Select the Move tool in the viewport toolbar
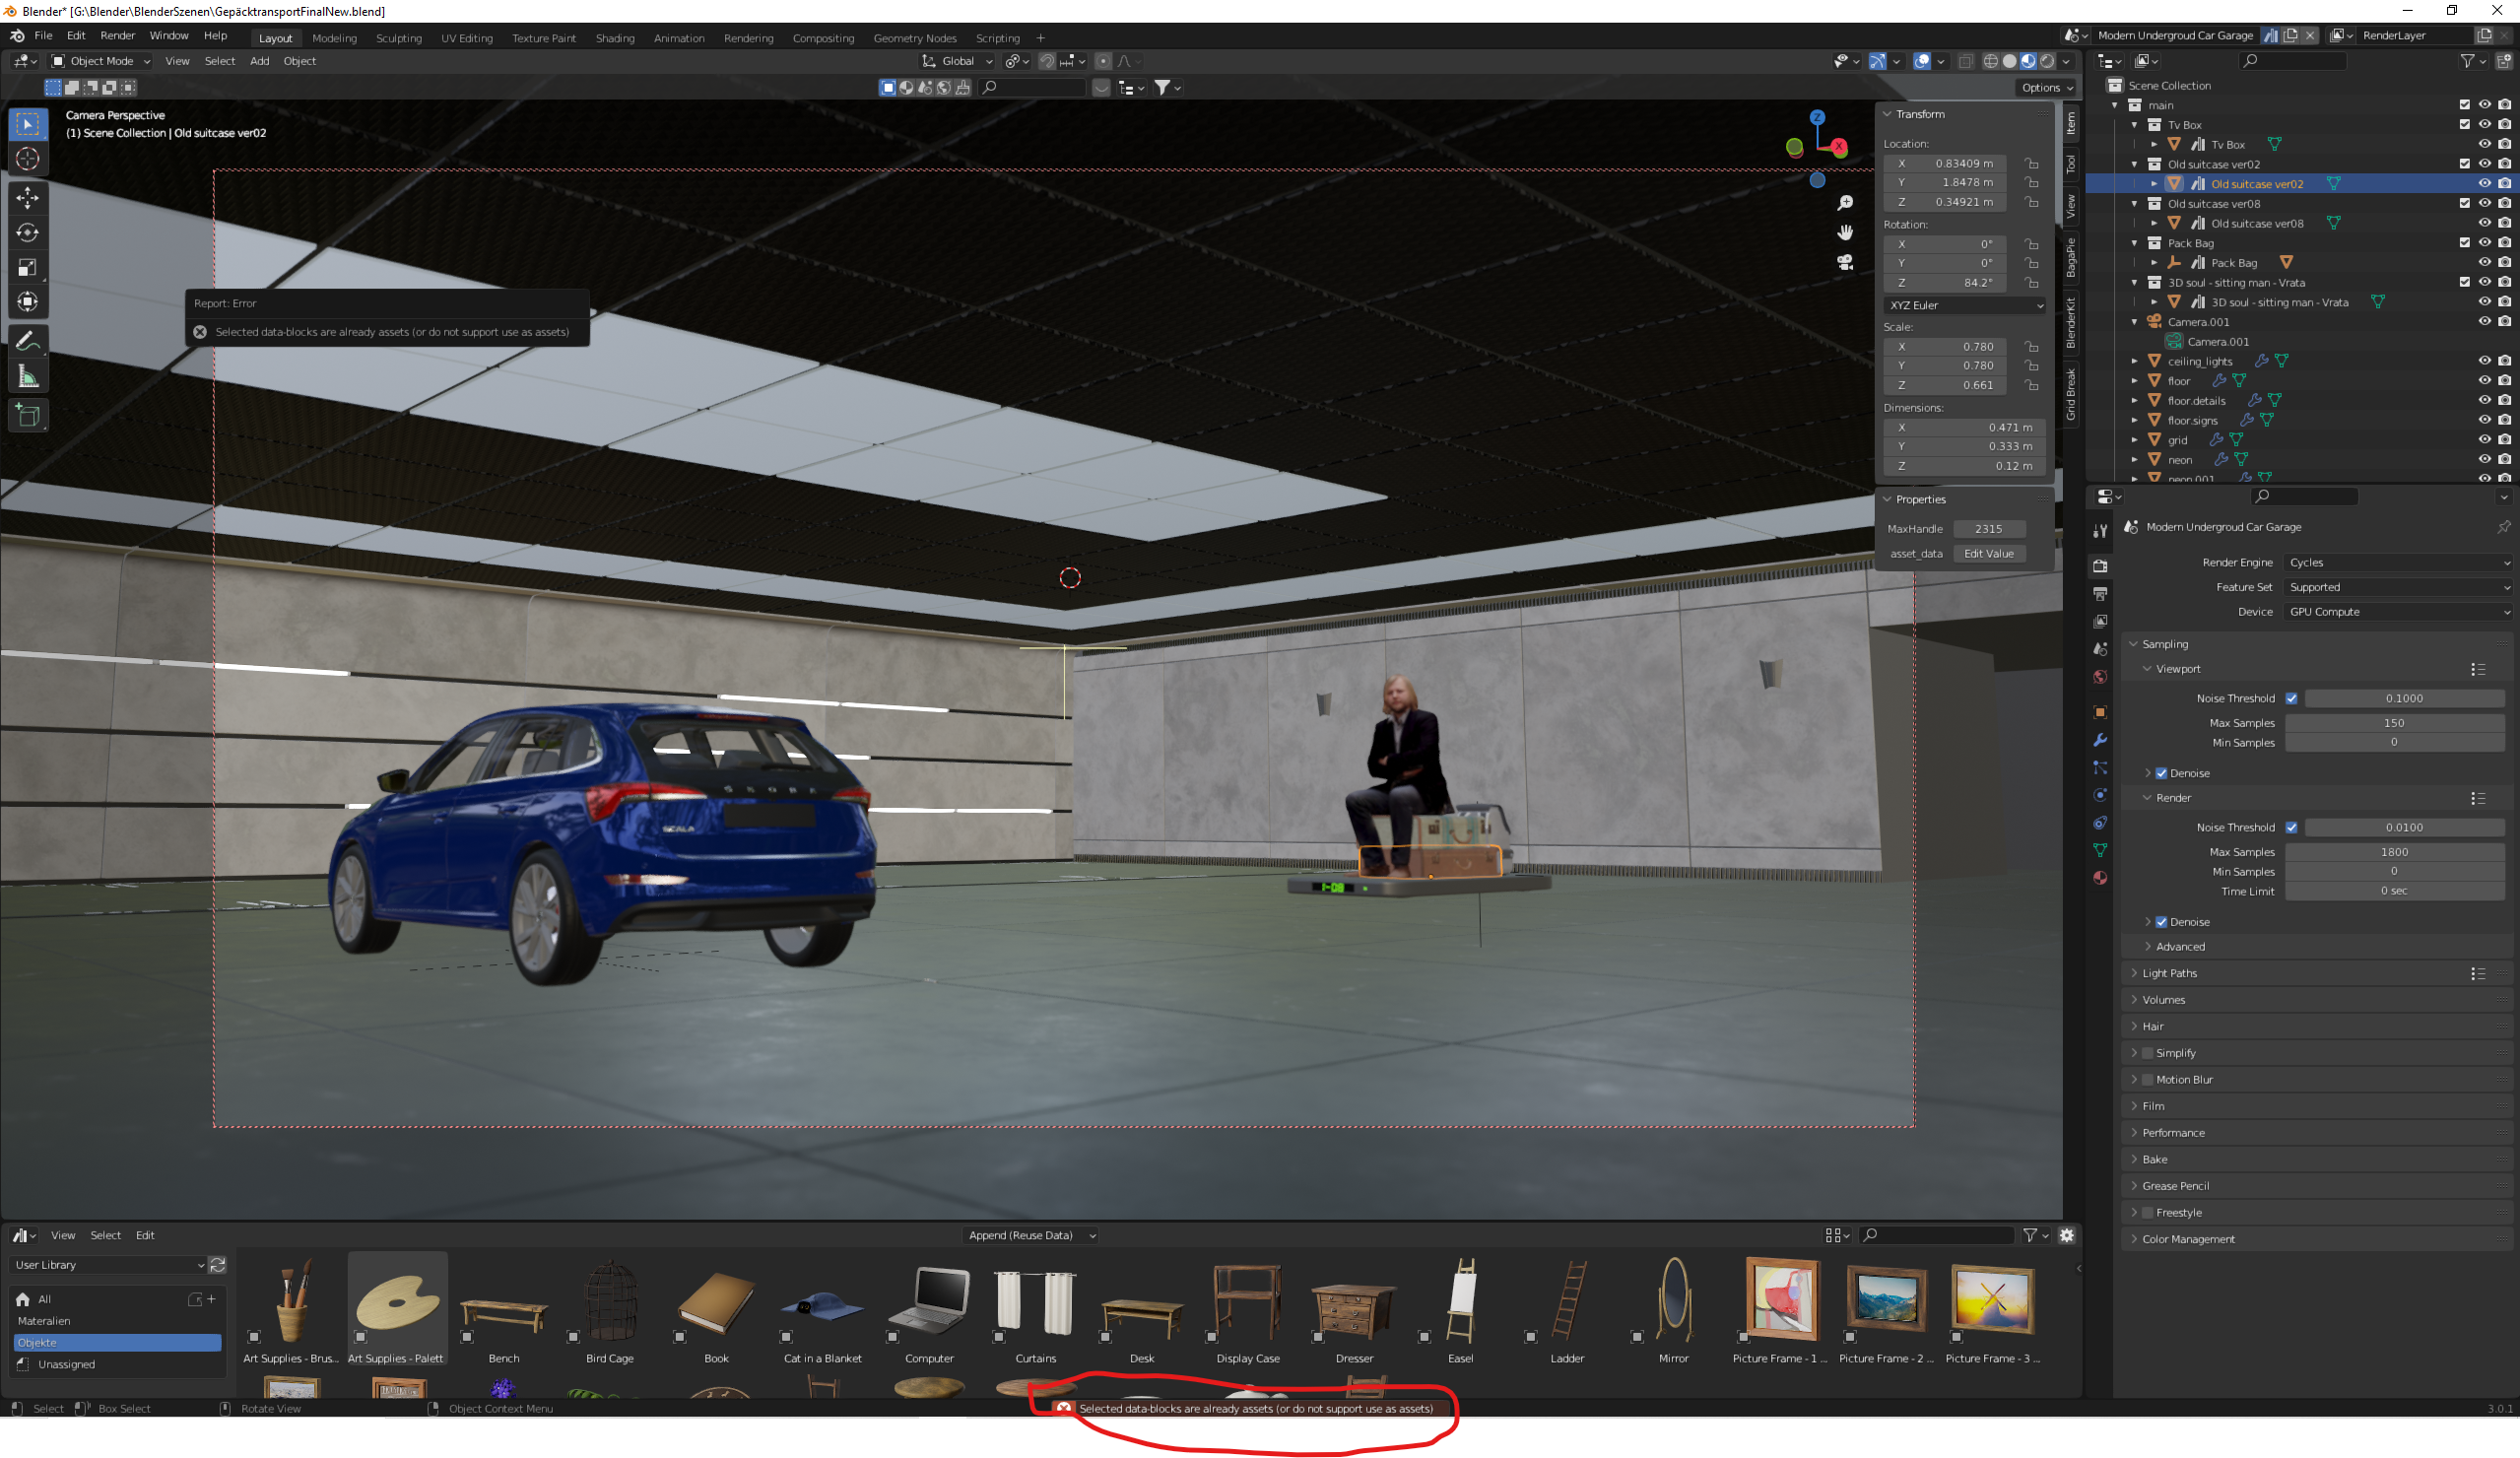The width and height of the screenshot is (2520, 1458). (x=28, y=198)
